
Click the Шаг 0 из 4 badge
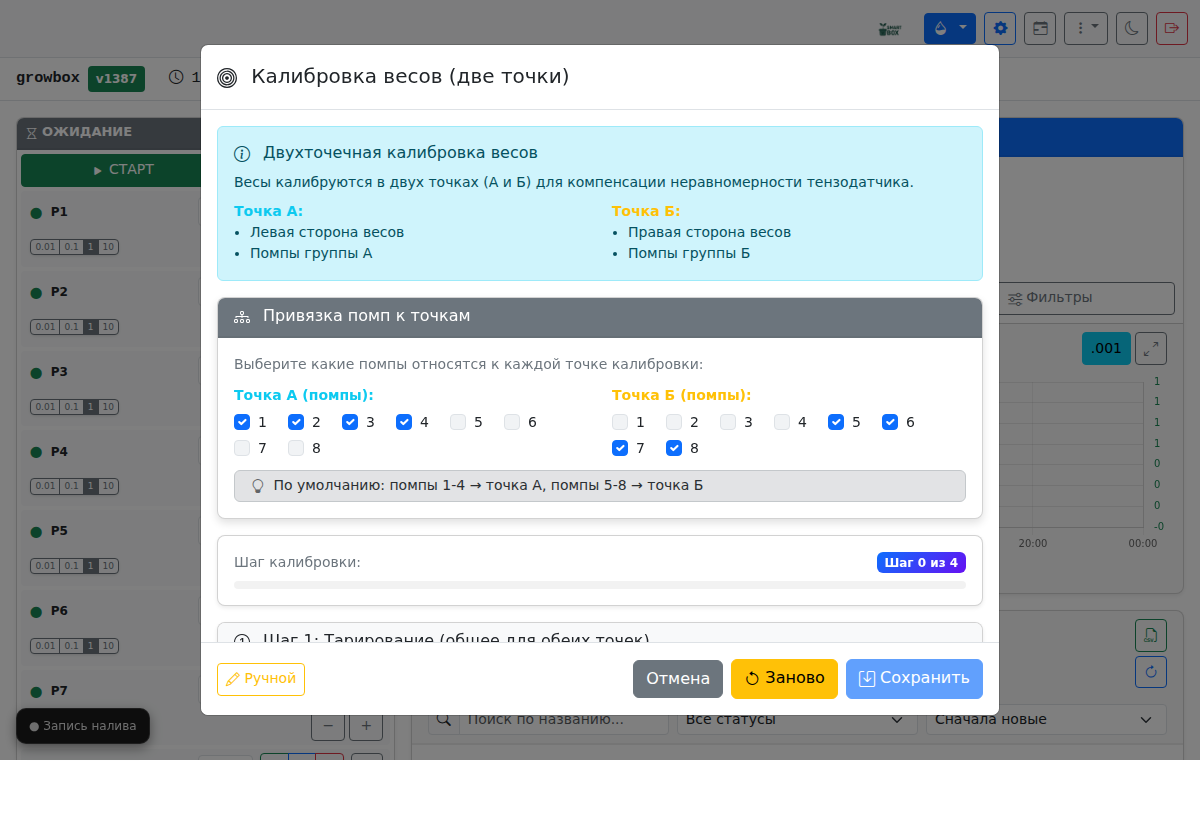pyautogui.click(x=921, y=563)
